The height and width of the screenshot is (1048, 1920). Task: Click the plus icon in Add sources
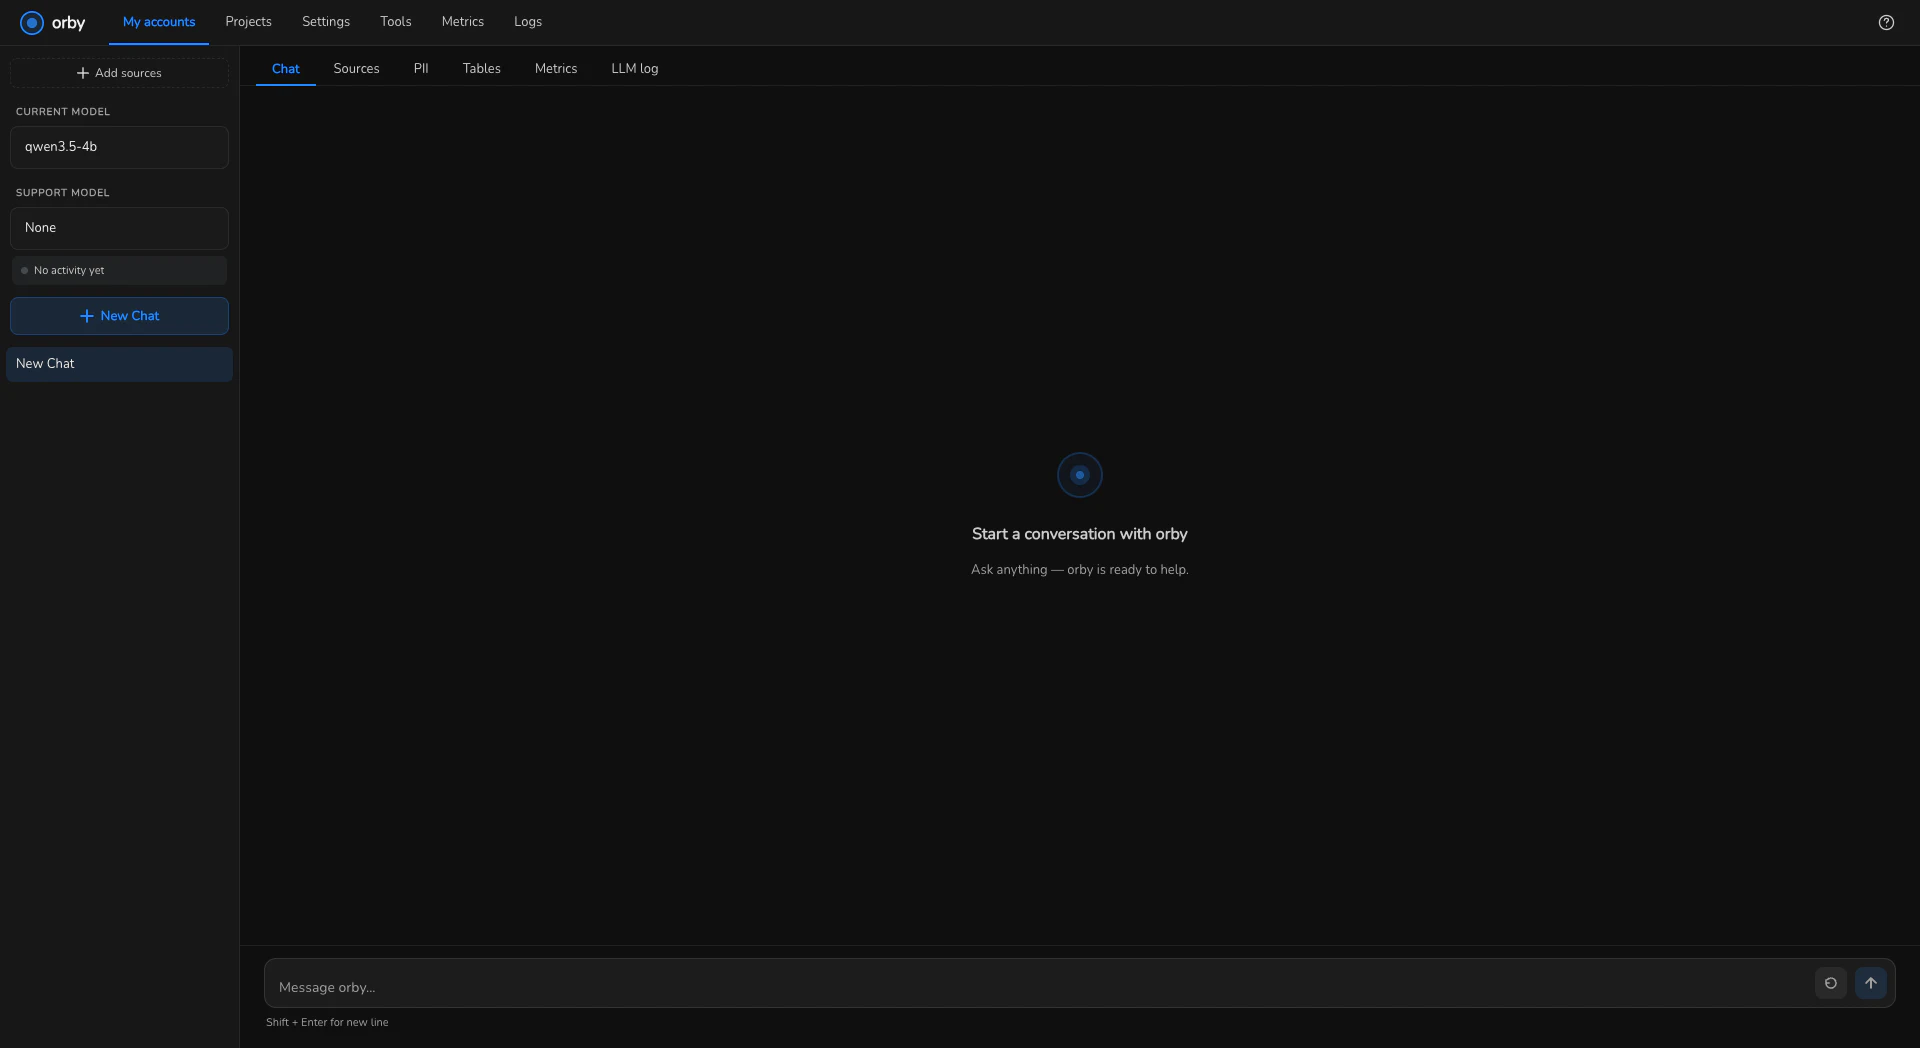[x=83, y=73]
